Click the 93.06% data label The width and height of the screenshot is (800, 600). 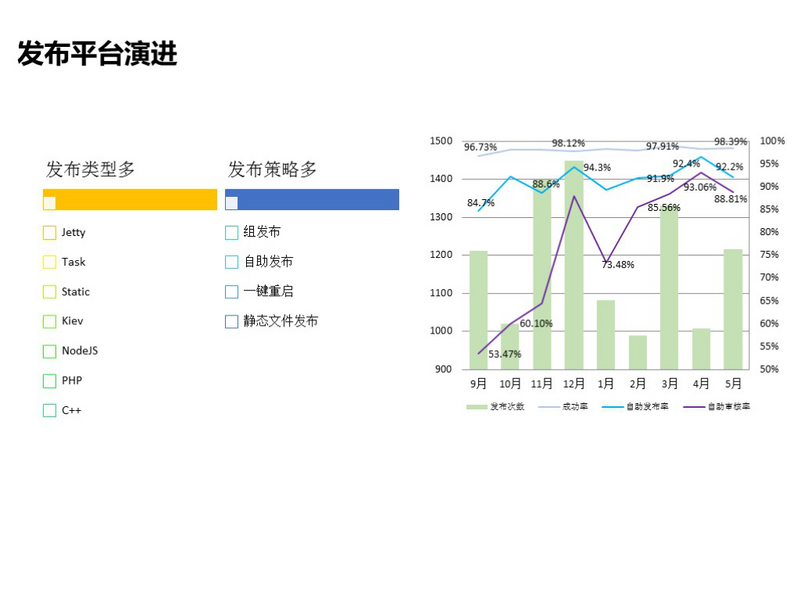point(700,187)
